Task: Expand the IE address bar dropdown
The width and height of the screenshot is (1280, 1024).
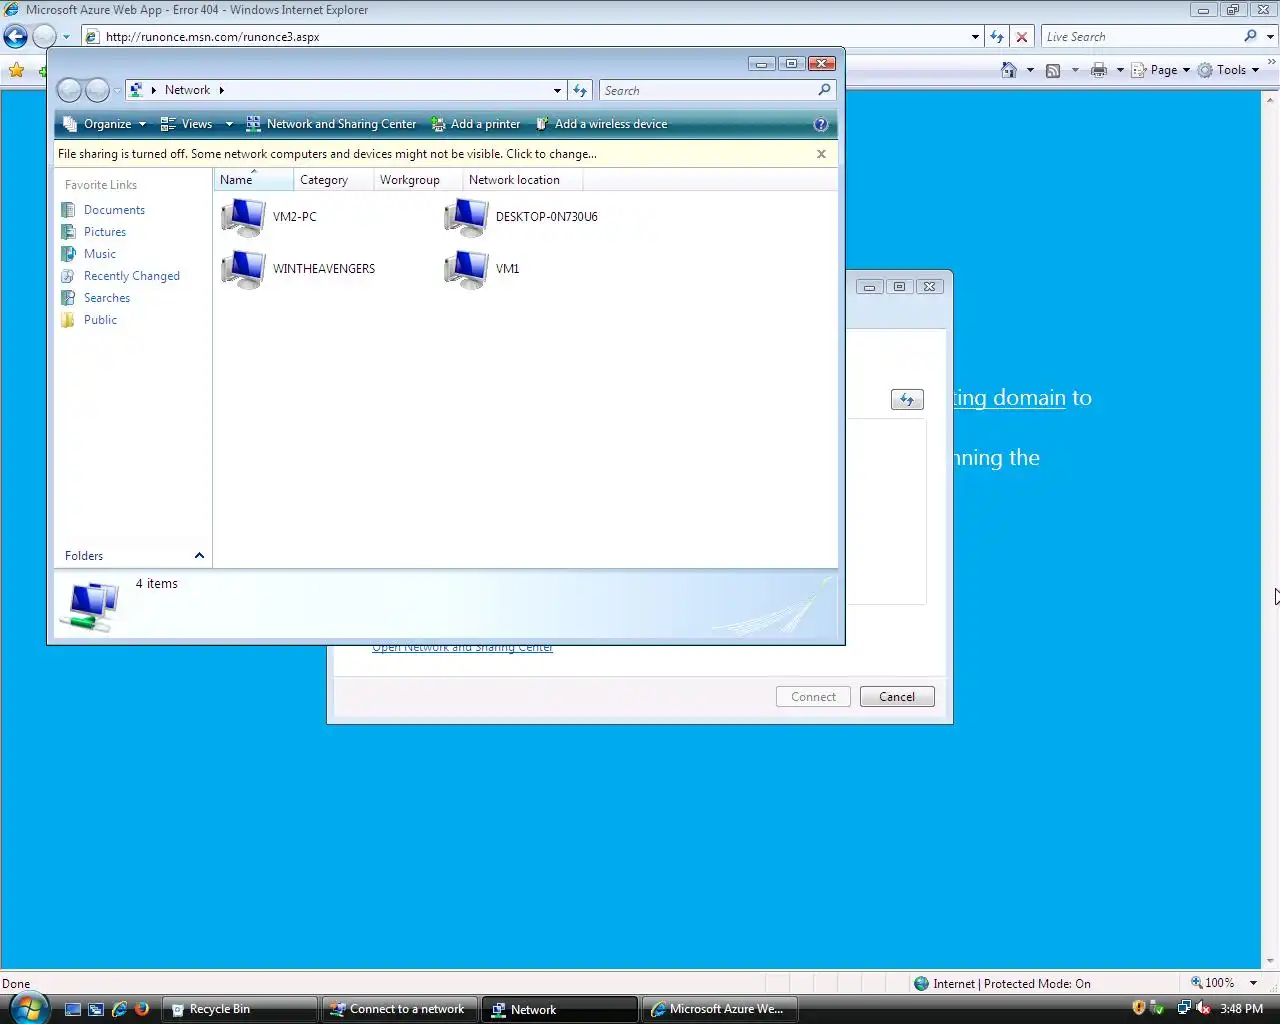Action: click(975, 37)
